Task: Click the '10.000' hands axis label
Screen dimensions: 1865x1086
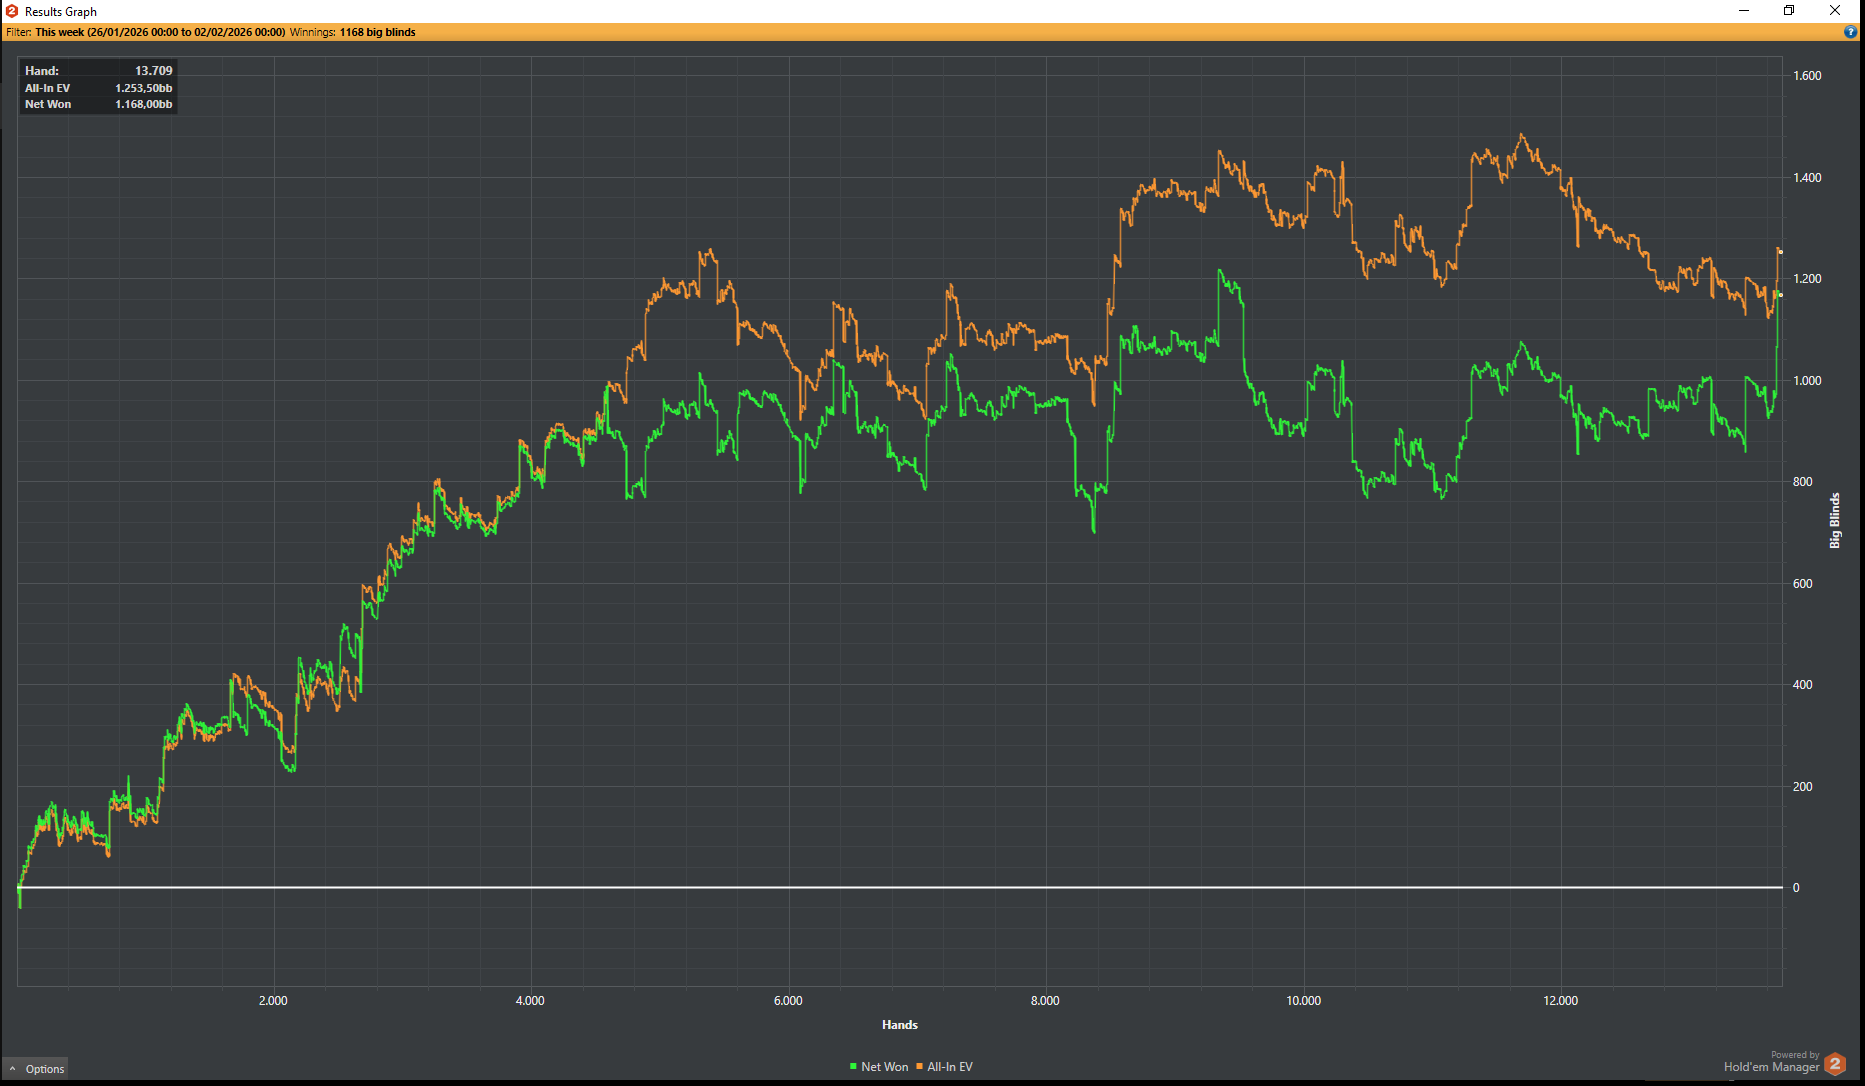Action: 1303,1001
